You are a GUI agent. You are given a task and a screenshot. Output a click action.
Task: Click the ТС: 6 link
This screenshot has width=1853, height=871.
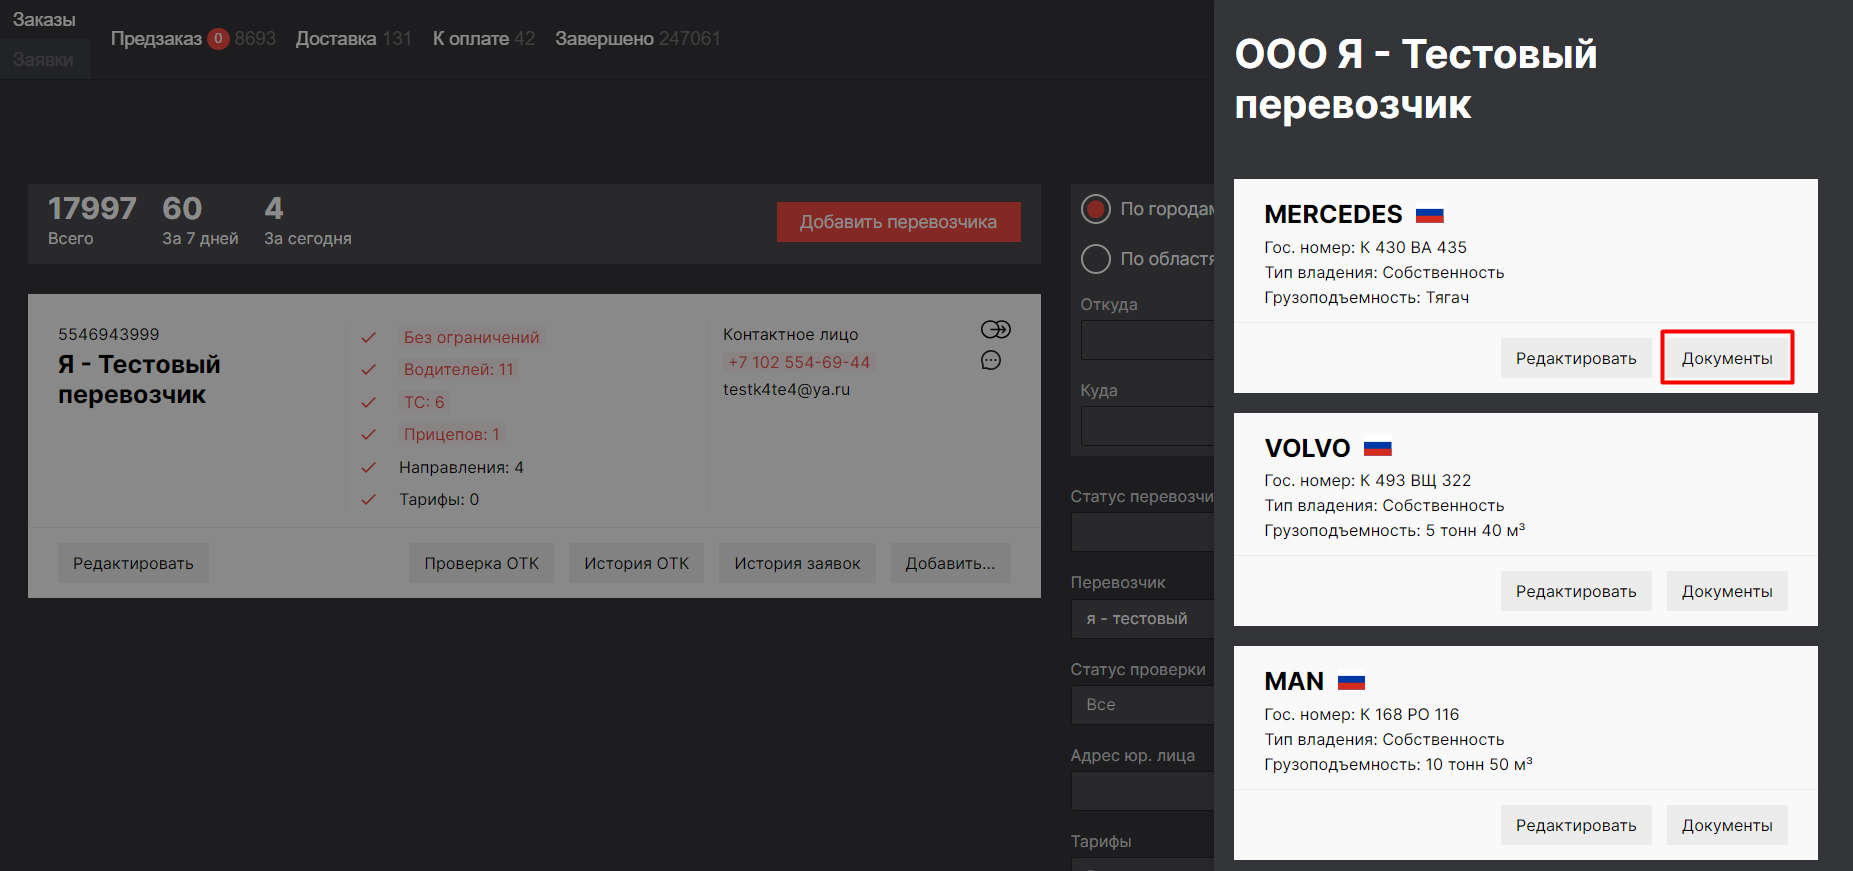point(424,402)
